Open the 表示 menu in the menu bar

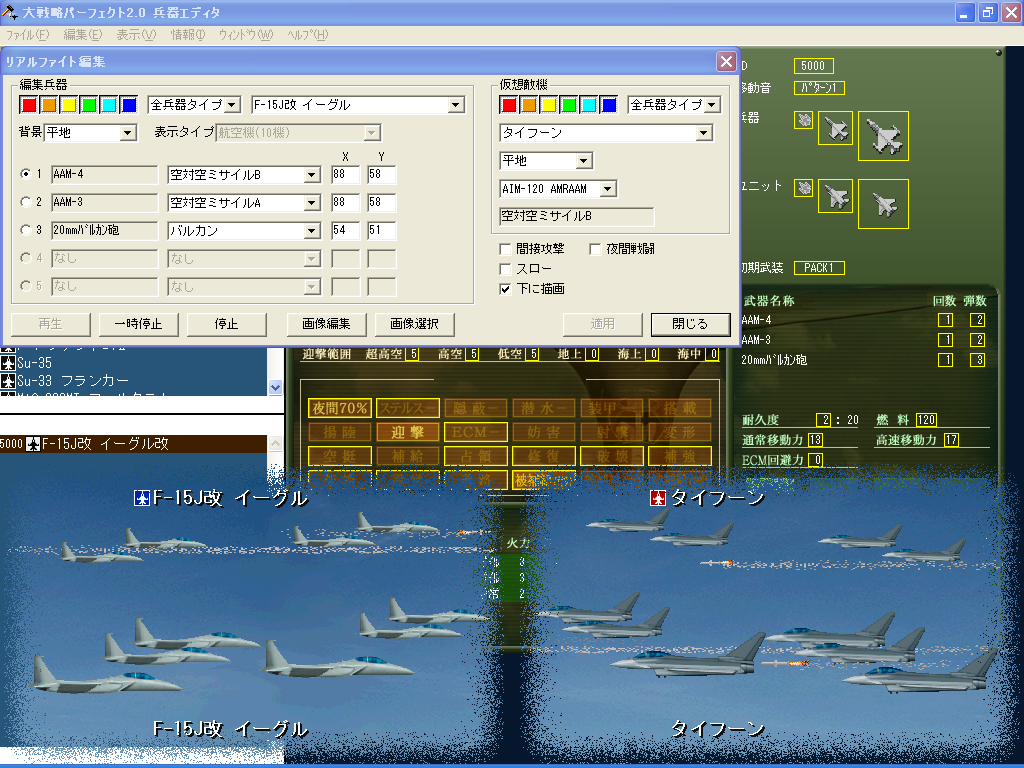tap(136, 35)
